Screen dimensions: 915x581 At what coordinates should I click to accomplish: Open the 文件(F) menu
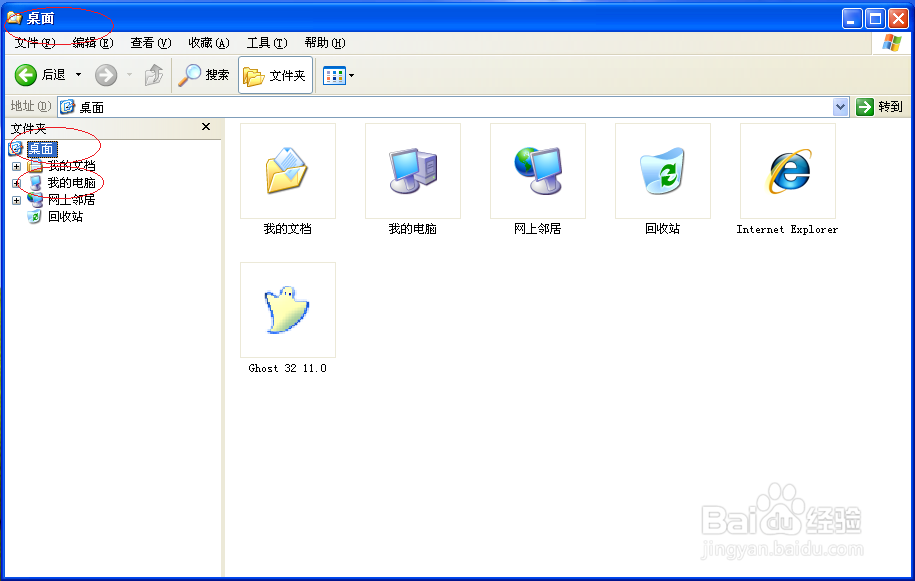34,43
